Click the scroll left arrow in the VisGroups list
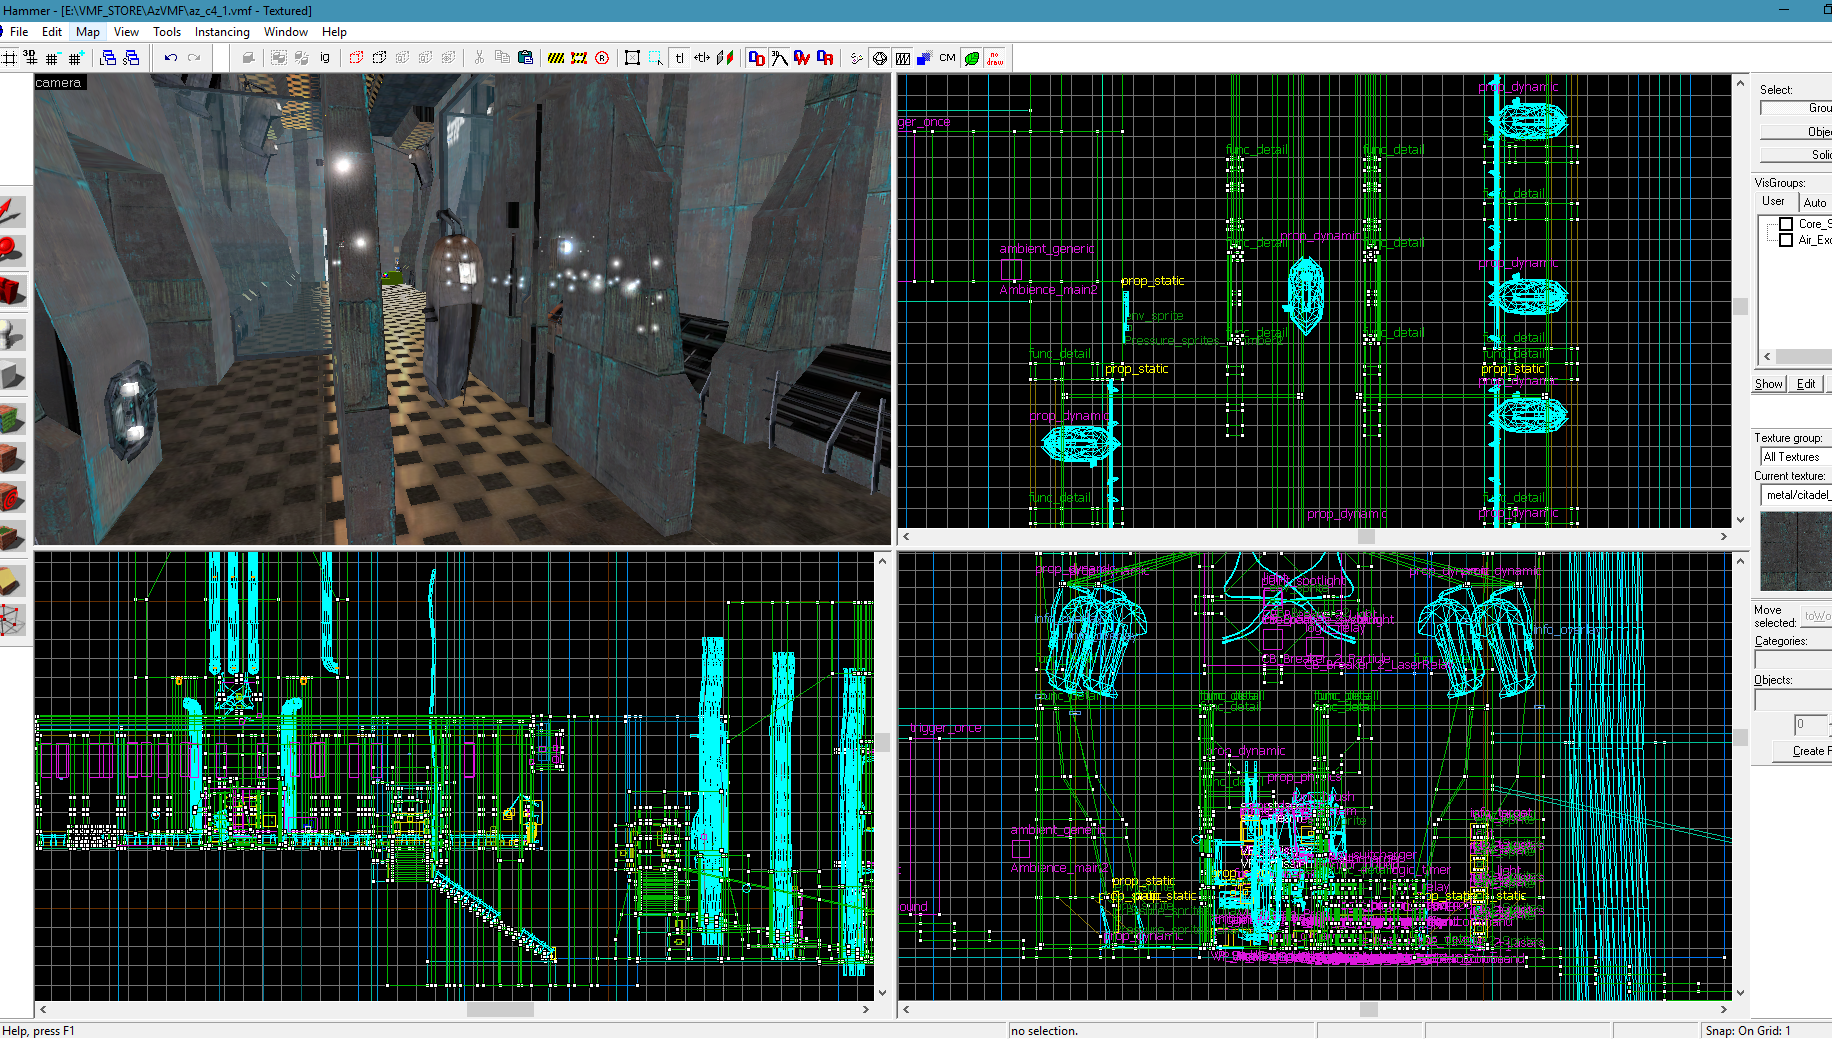Screen dimensions: 1832x1039 [1767, 356]
